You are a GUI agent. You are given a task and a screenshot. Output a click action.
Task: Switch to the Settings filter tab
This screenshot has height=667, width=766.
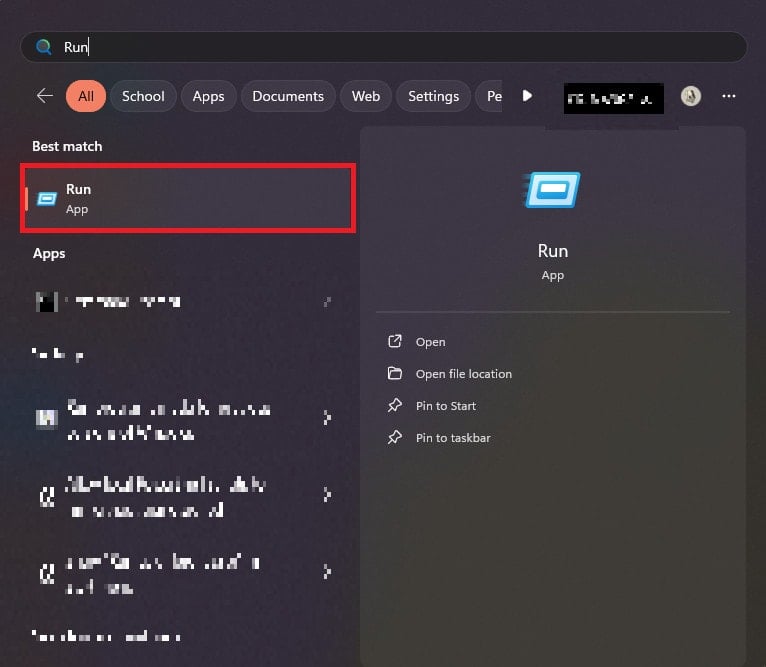point(434,96)
